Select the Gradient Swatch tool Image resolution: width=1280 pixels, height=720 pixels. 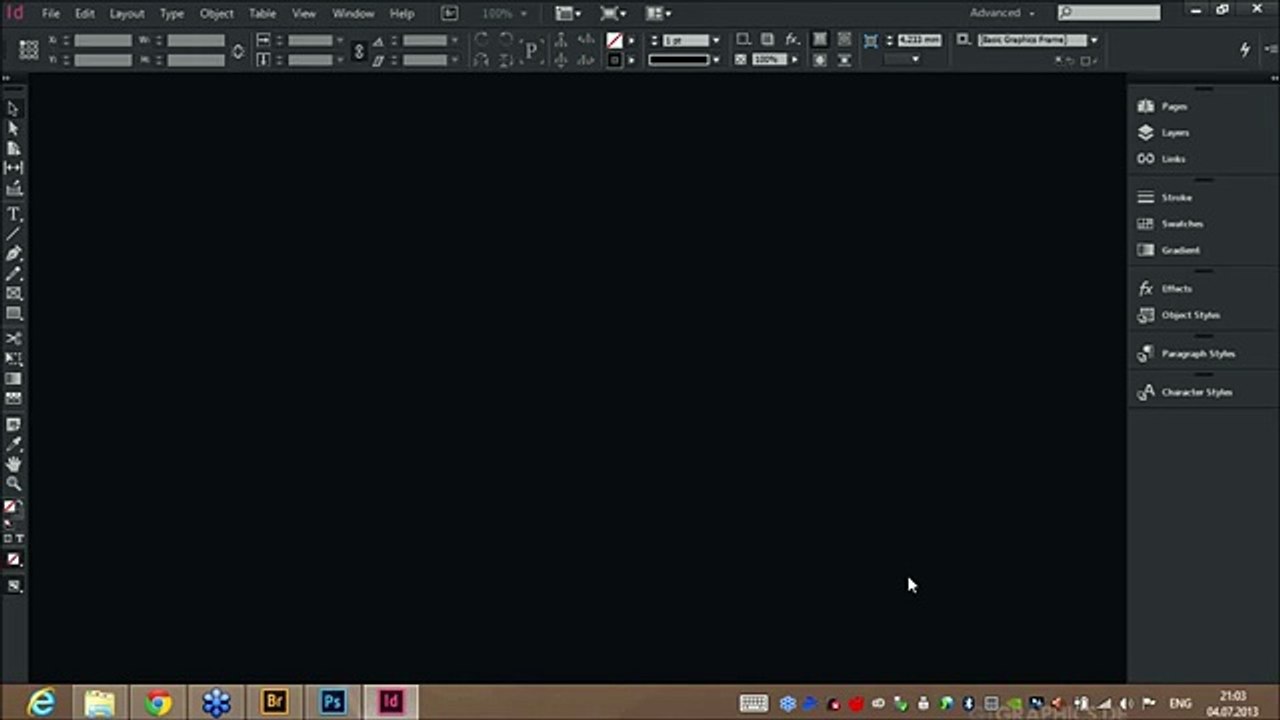click(x=13, y=379)
